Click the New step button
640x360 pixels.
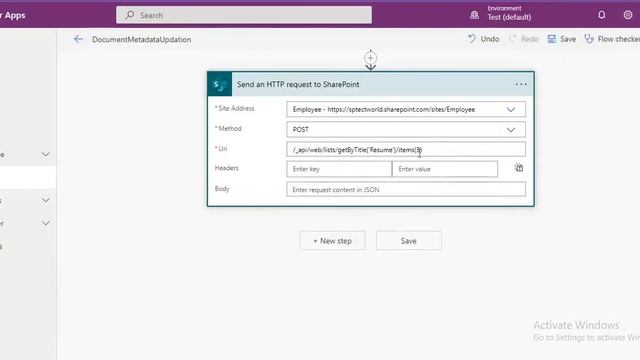pyautogui.click(x=332, y=241)
